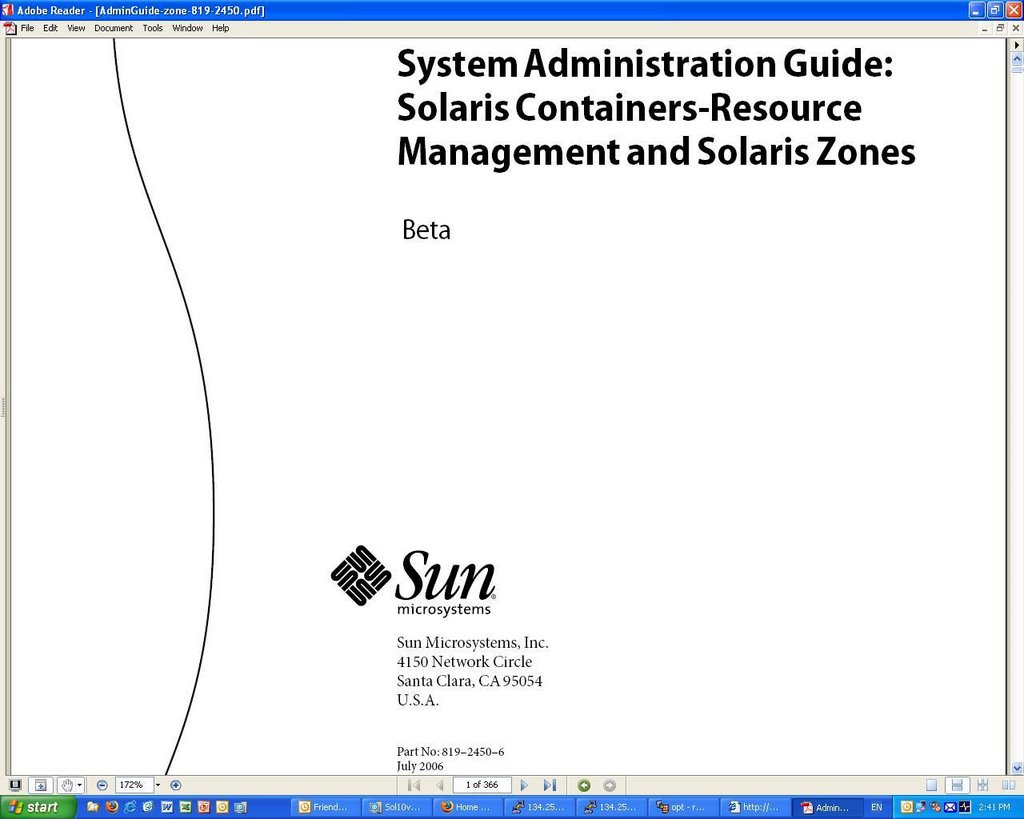The width and height of the screenshot is (1024, 819).
Task: Open the zoom percentage dropdown arrow
Action: click(x=157, y=785)
